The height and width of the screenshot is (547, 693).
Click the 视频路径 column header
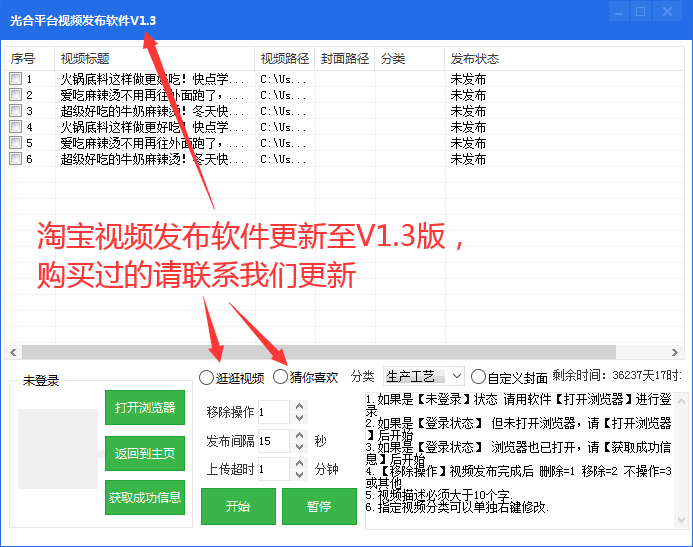[285, 58]
